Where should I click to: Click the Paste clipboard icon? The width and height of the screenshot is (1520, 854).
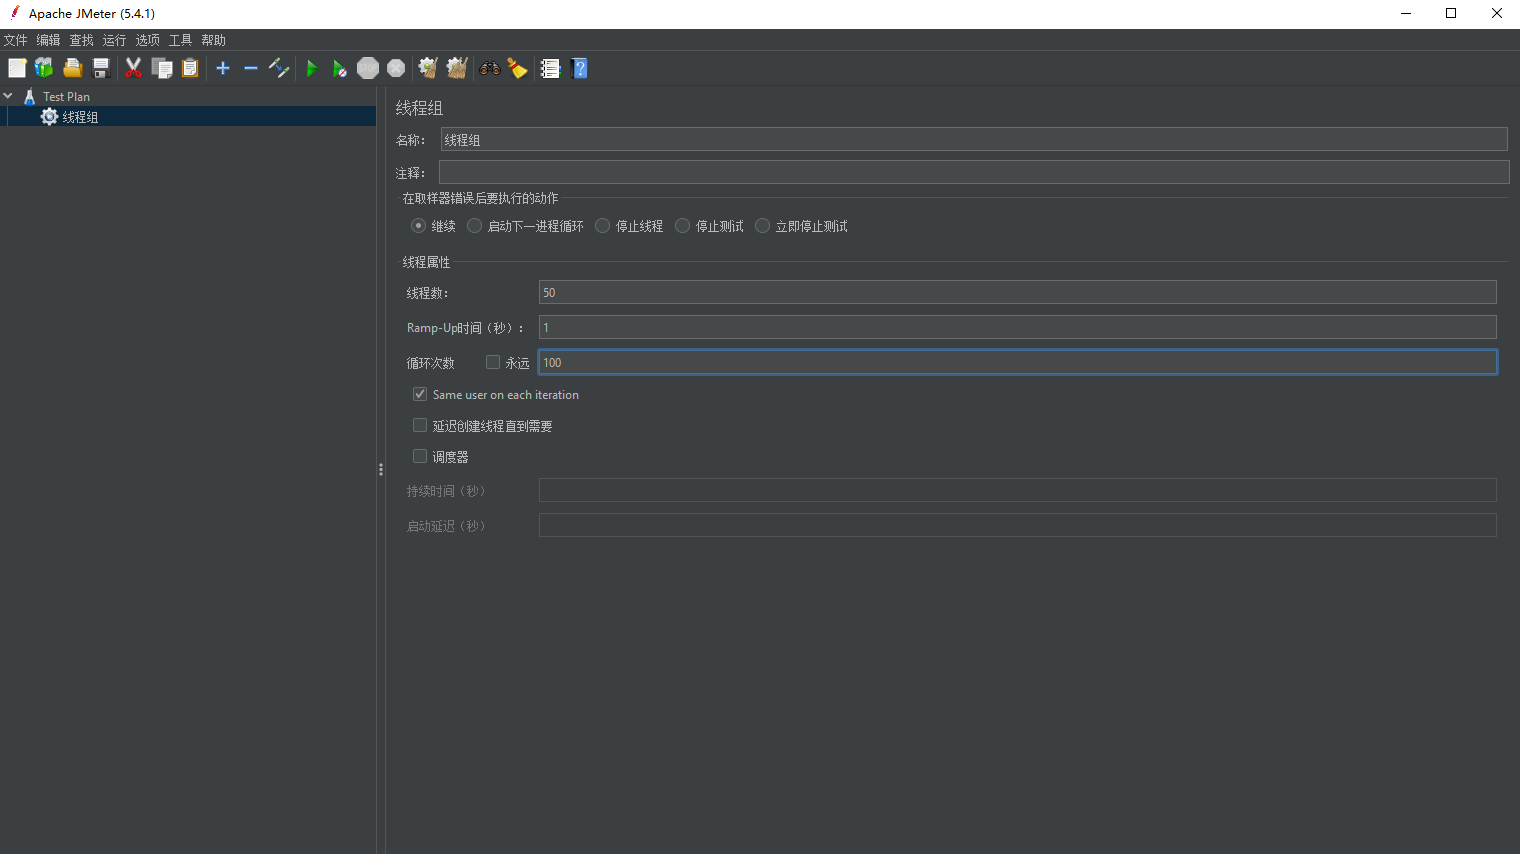click(190, 68)
